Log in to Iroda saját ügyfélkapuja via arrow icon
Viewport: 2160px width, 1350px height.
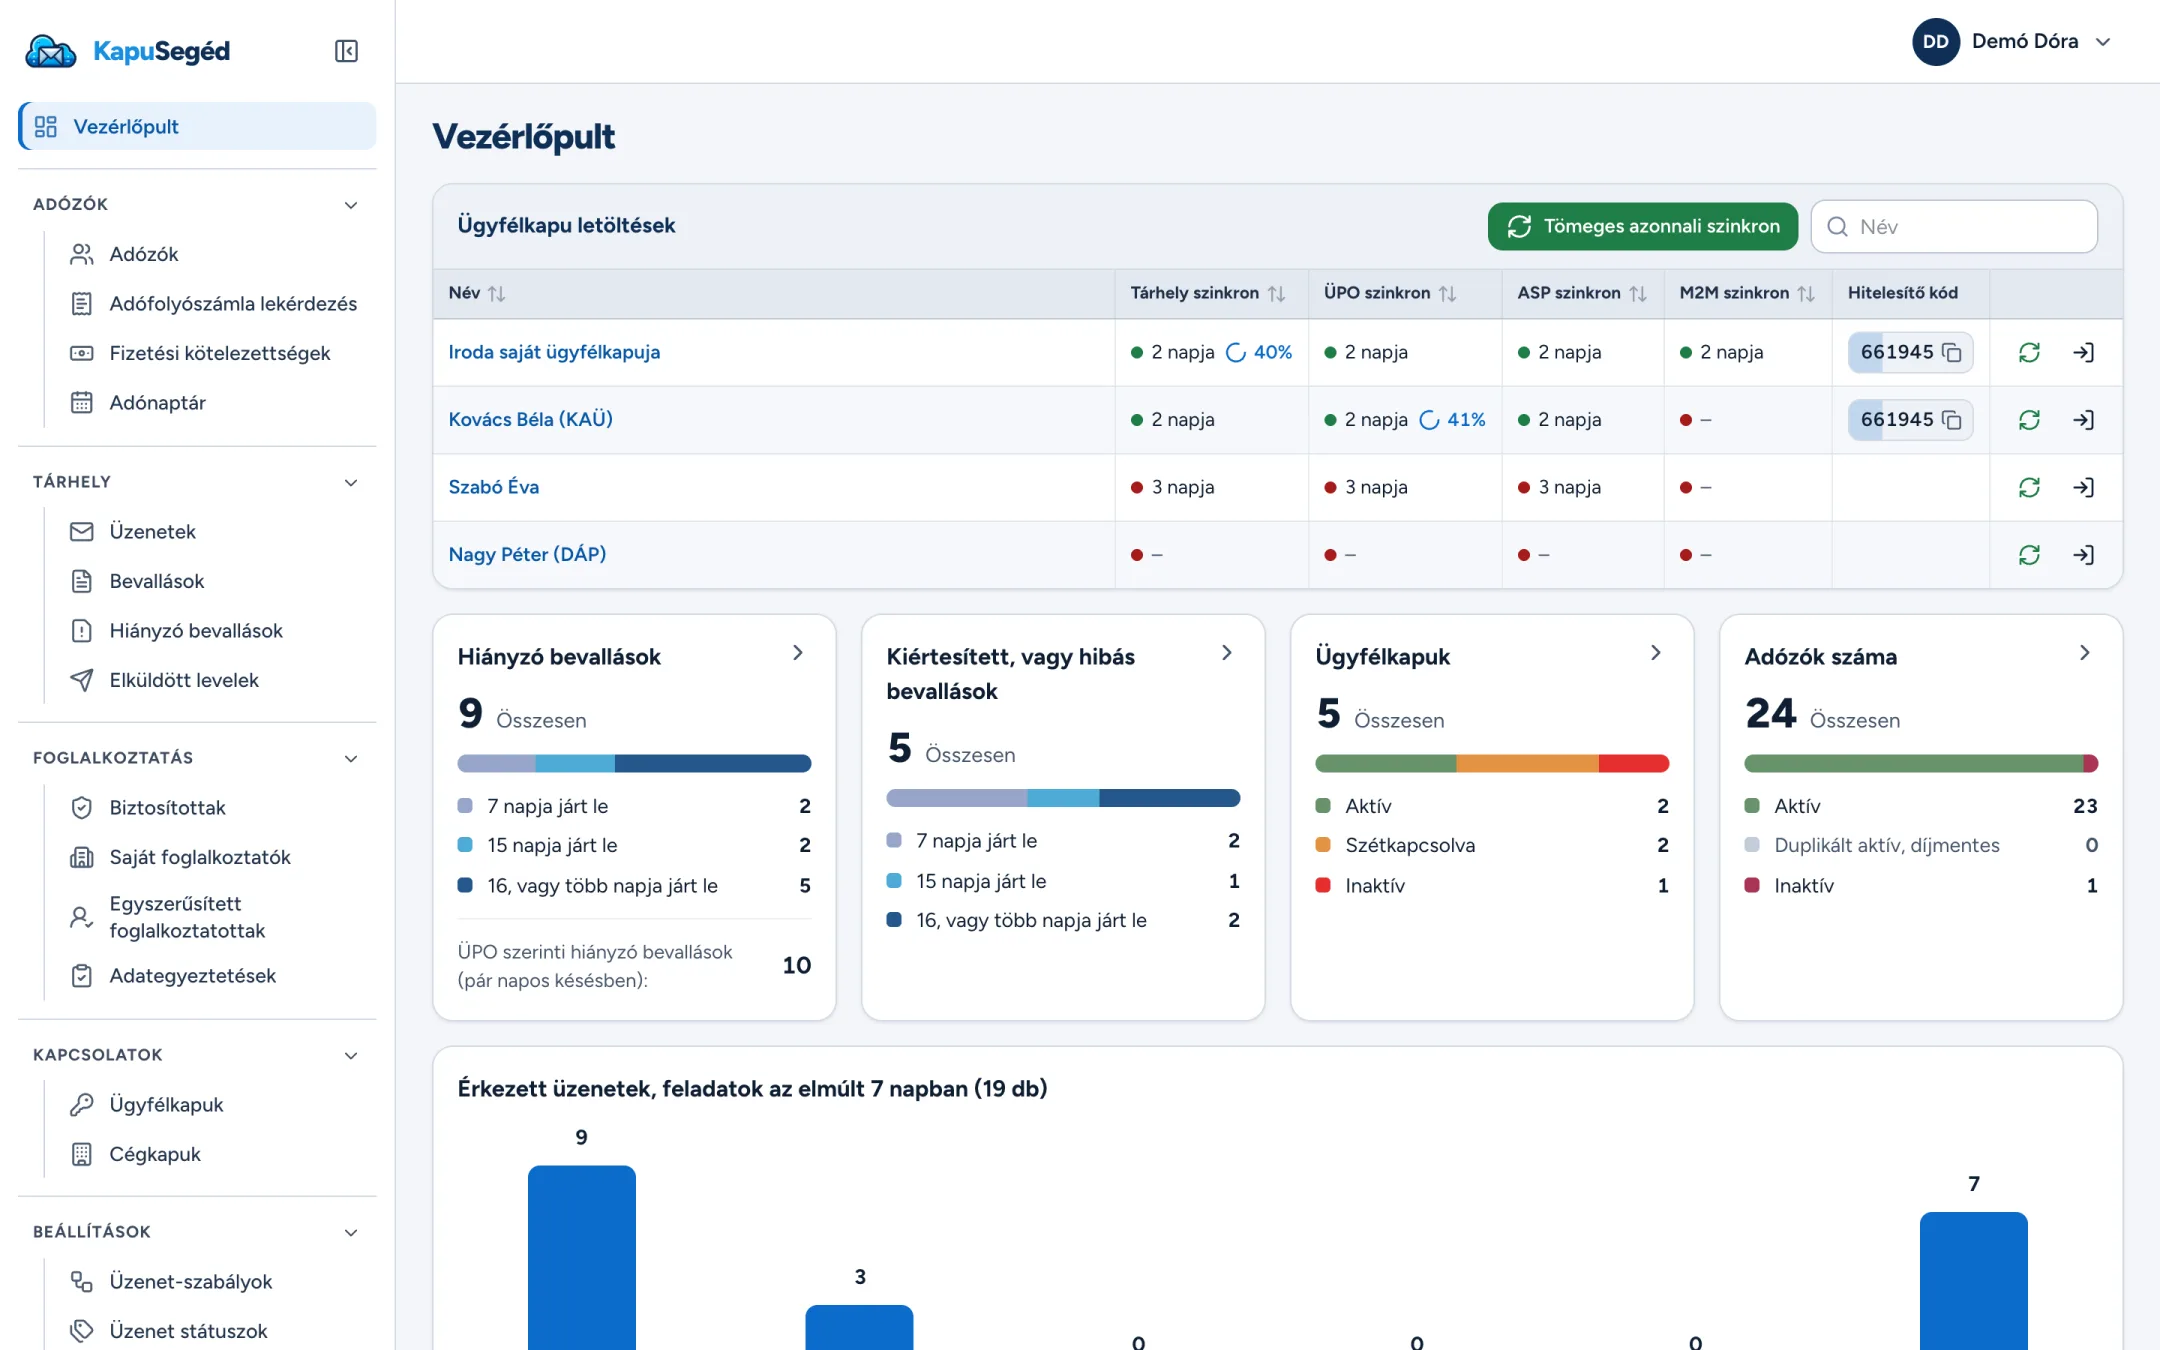pyautogui.click(x=2084, y=352)
